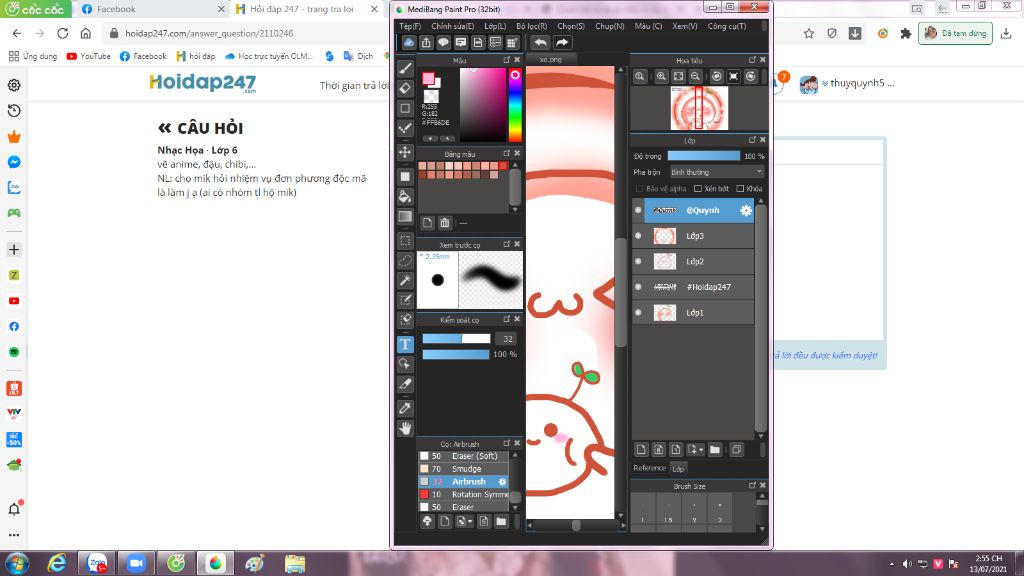The image size is (1024, 576).
Task: Open hỏi đáp bookmark in browser
Action: [195, 56]
